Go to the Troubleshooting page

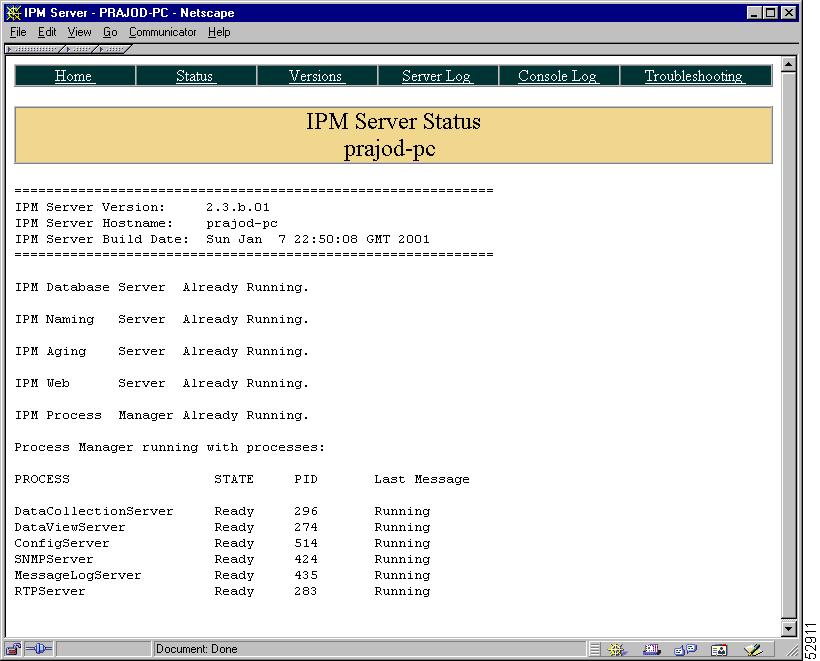[x=696, y=75]
